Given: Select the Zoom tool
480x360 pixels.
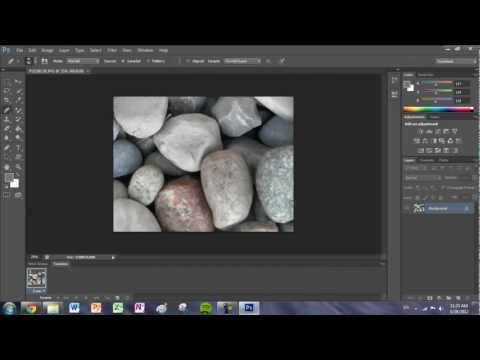Looking at the screenshot, I should 18,167.
